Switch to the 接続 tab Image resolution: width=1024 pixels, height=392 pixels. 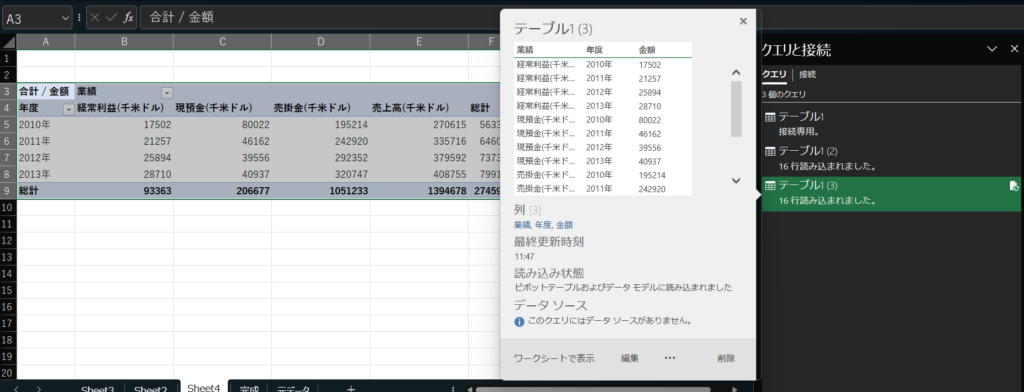(808, 74)
